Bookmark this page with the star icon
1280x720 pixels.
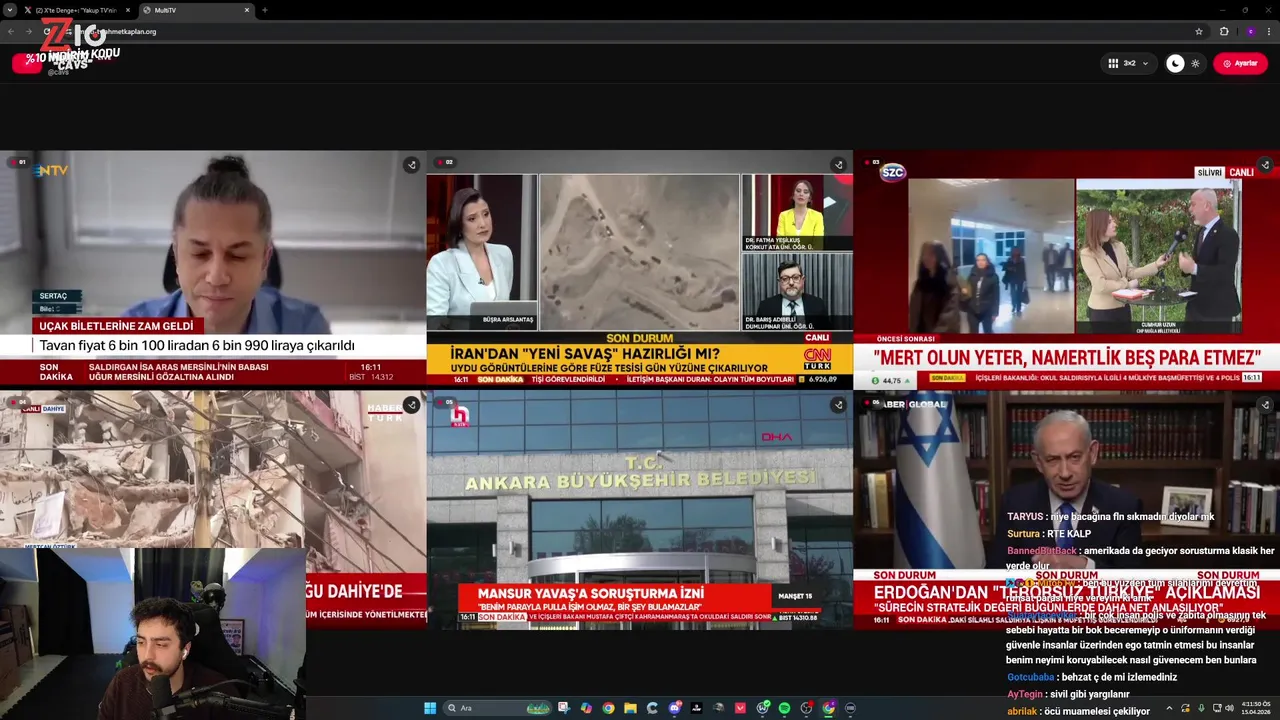click(1199, 31)
